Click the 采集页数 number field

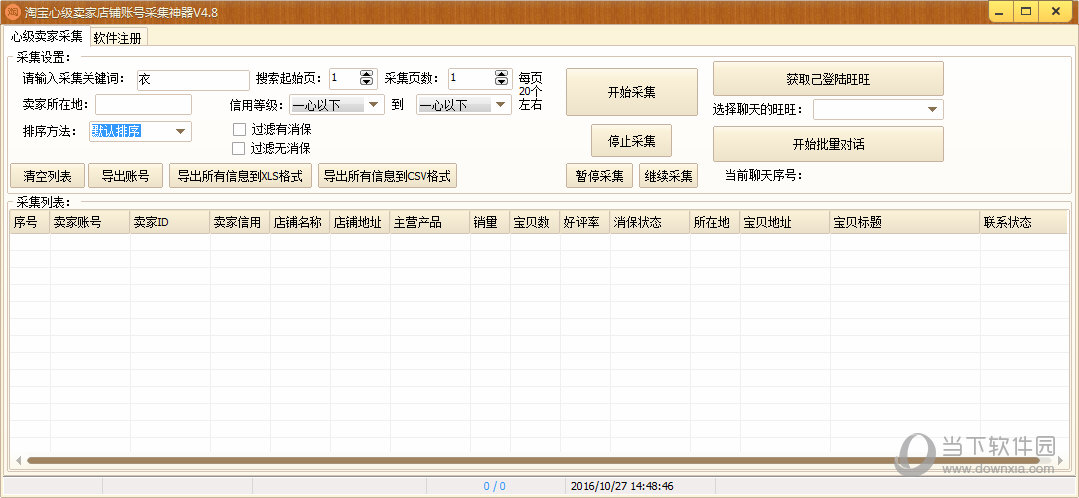(x=471, y=78)
